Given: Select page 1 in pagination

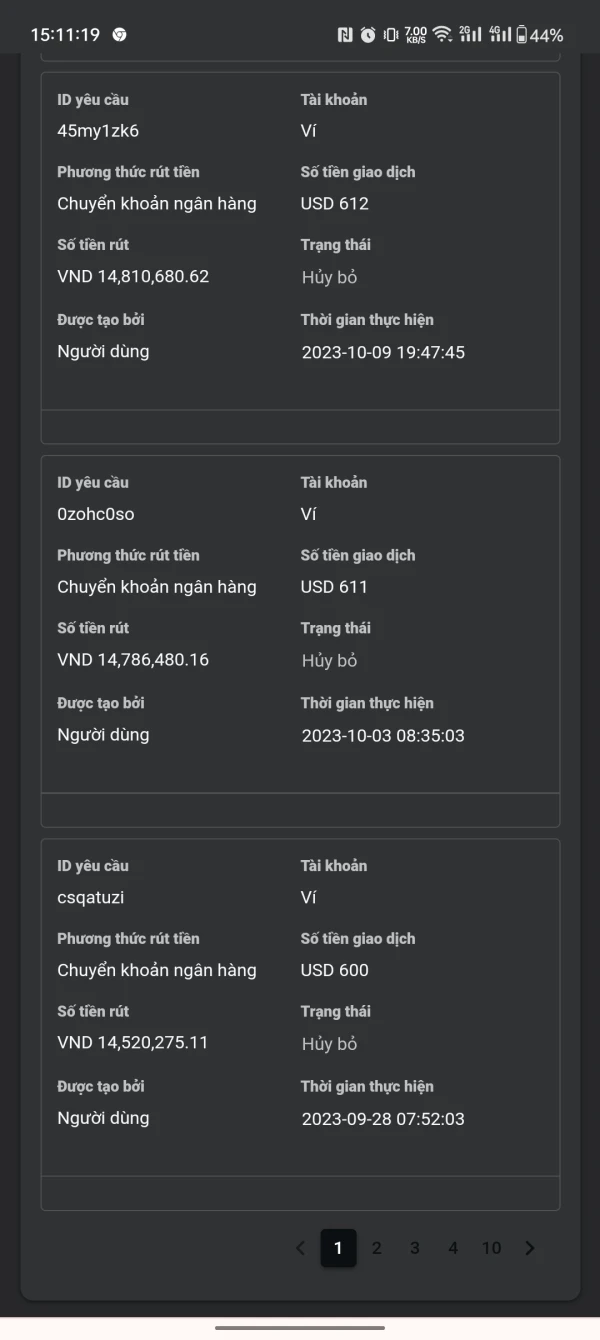Looking at the screenshot, I should 338,1248.
